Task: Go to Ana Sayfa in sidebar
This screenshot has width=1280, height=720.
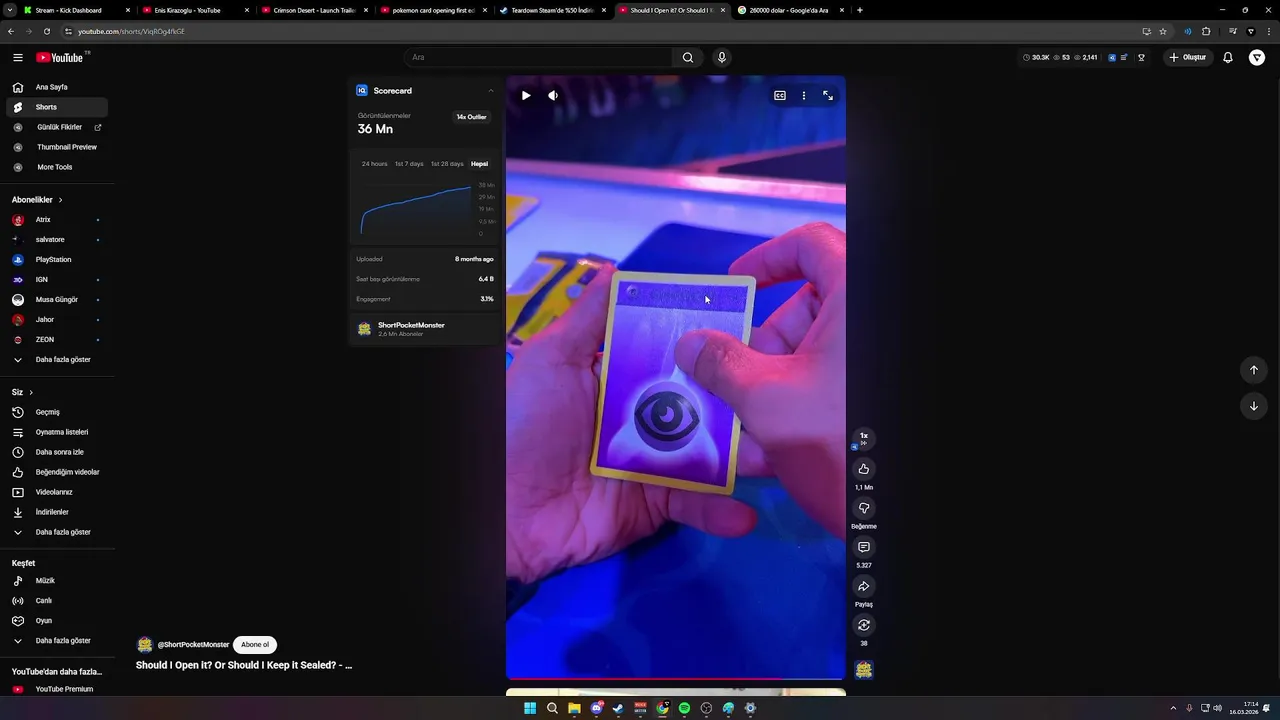Action: (57, 87)
